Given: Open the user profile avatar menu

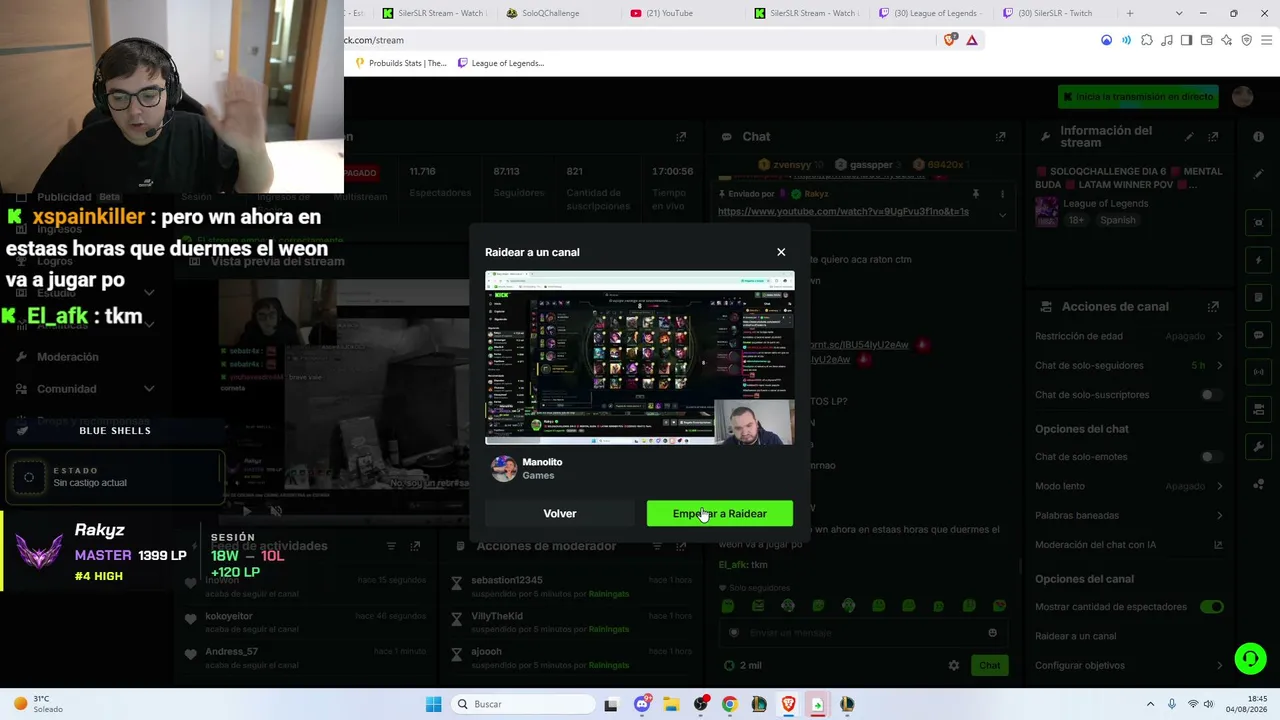Looking at the screenshot, I should point(1243,97).
